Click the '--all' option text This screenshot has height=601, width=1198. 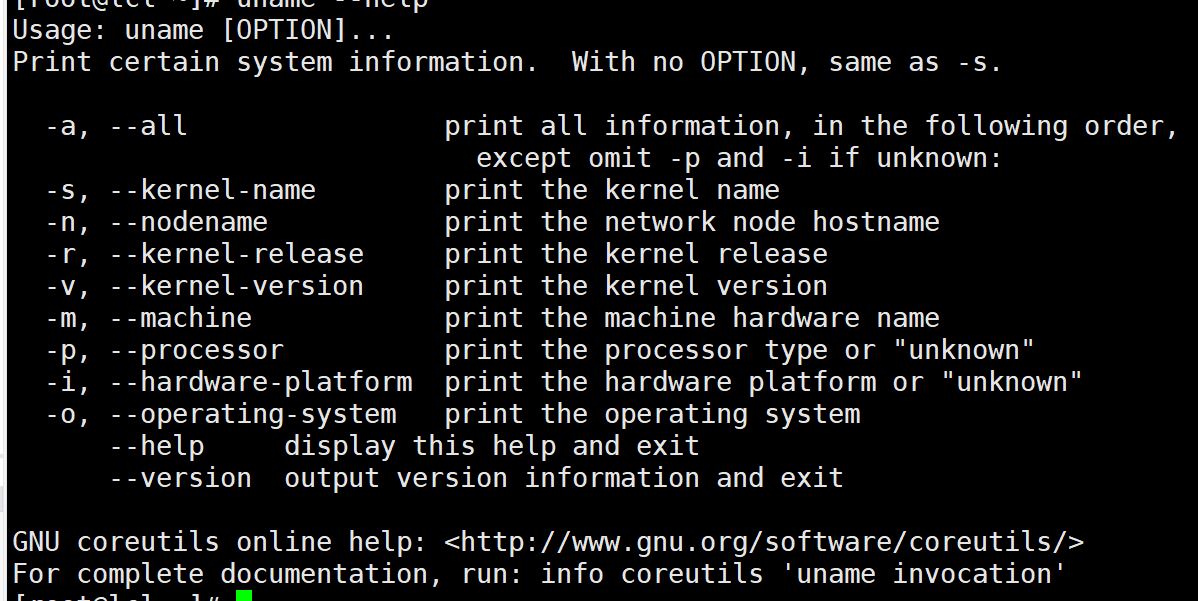click(x=149, y=126)
